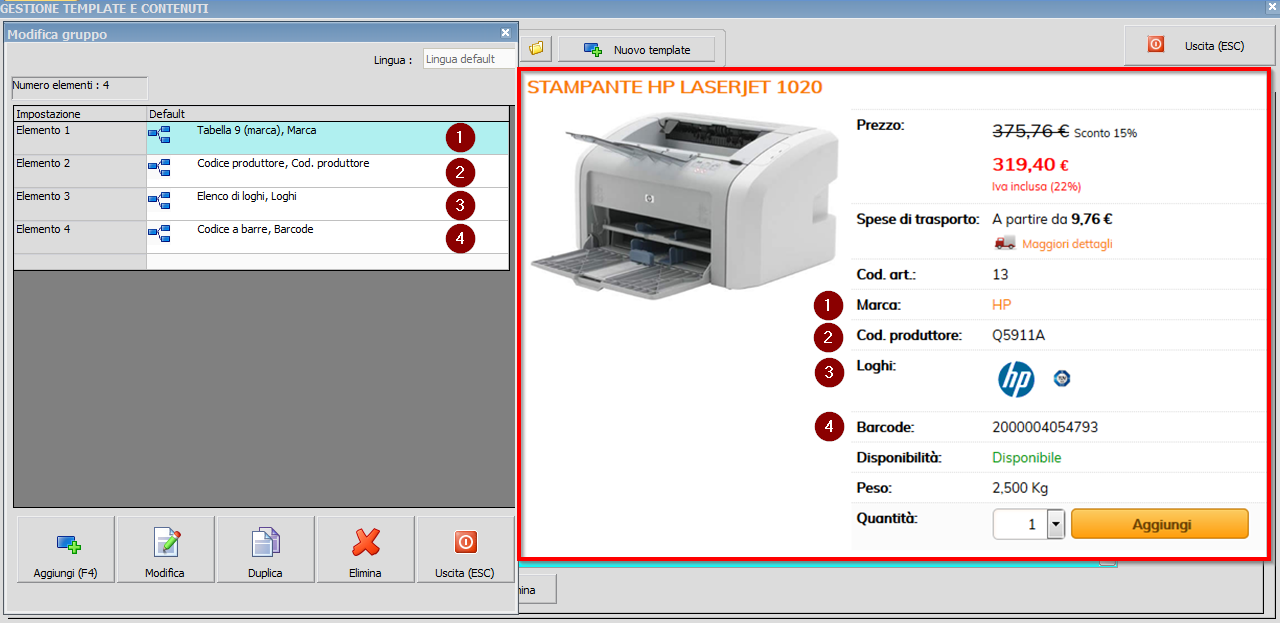The image size is (1280, 623).
Task: Click the Default column header
Action: tap(328, 114)
